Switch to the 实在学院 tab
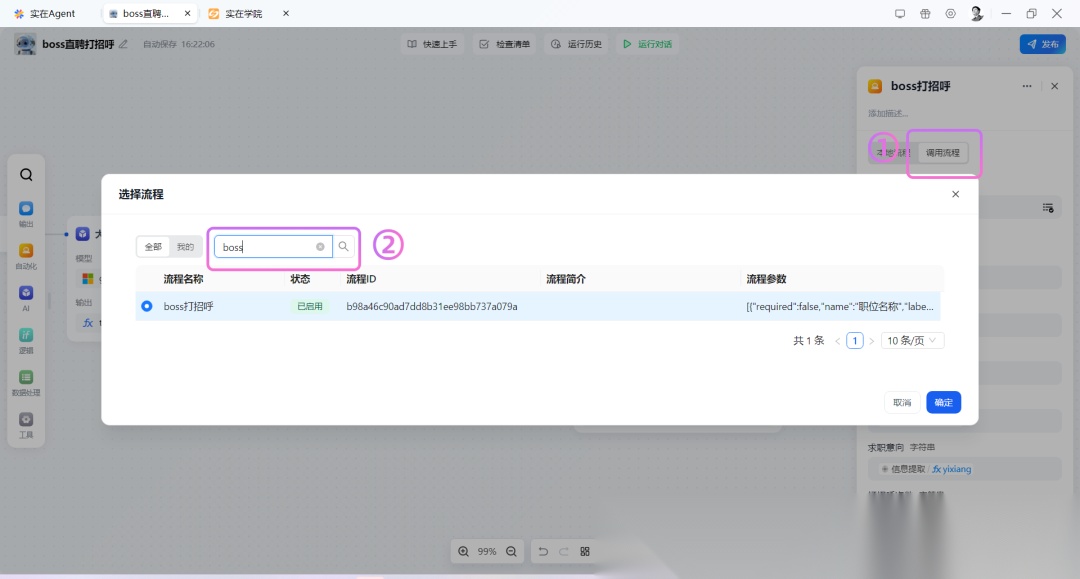 237,14
